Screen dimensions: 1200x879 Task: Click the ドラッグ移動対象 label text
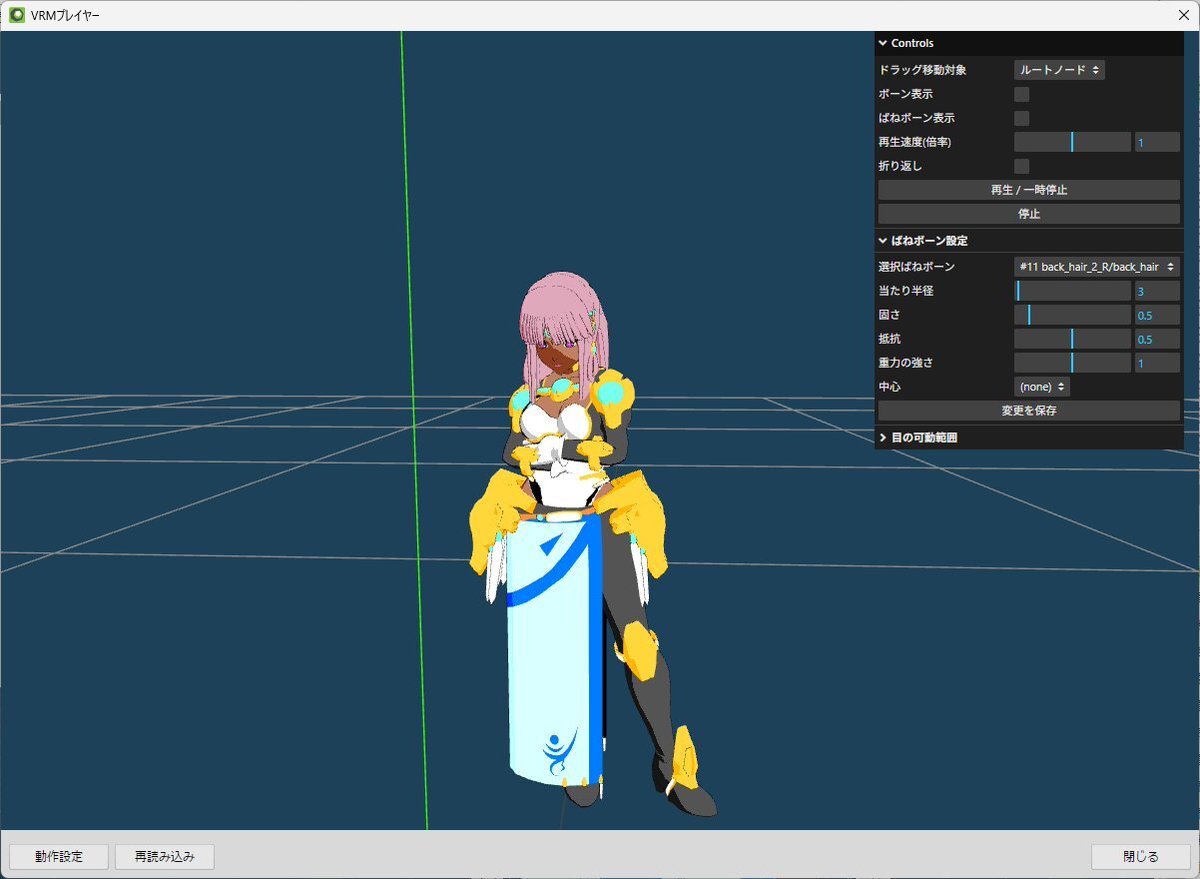click(x=922, y=70)
